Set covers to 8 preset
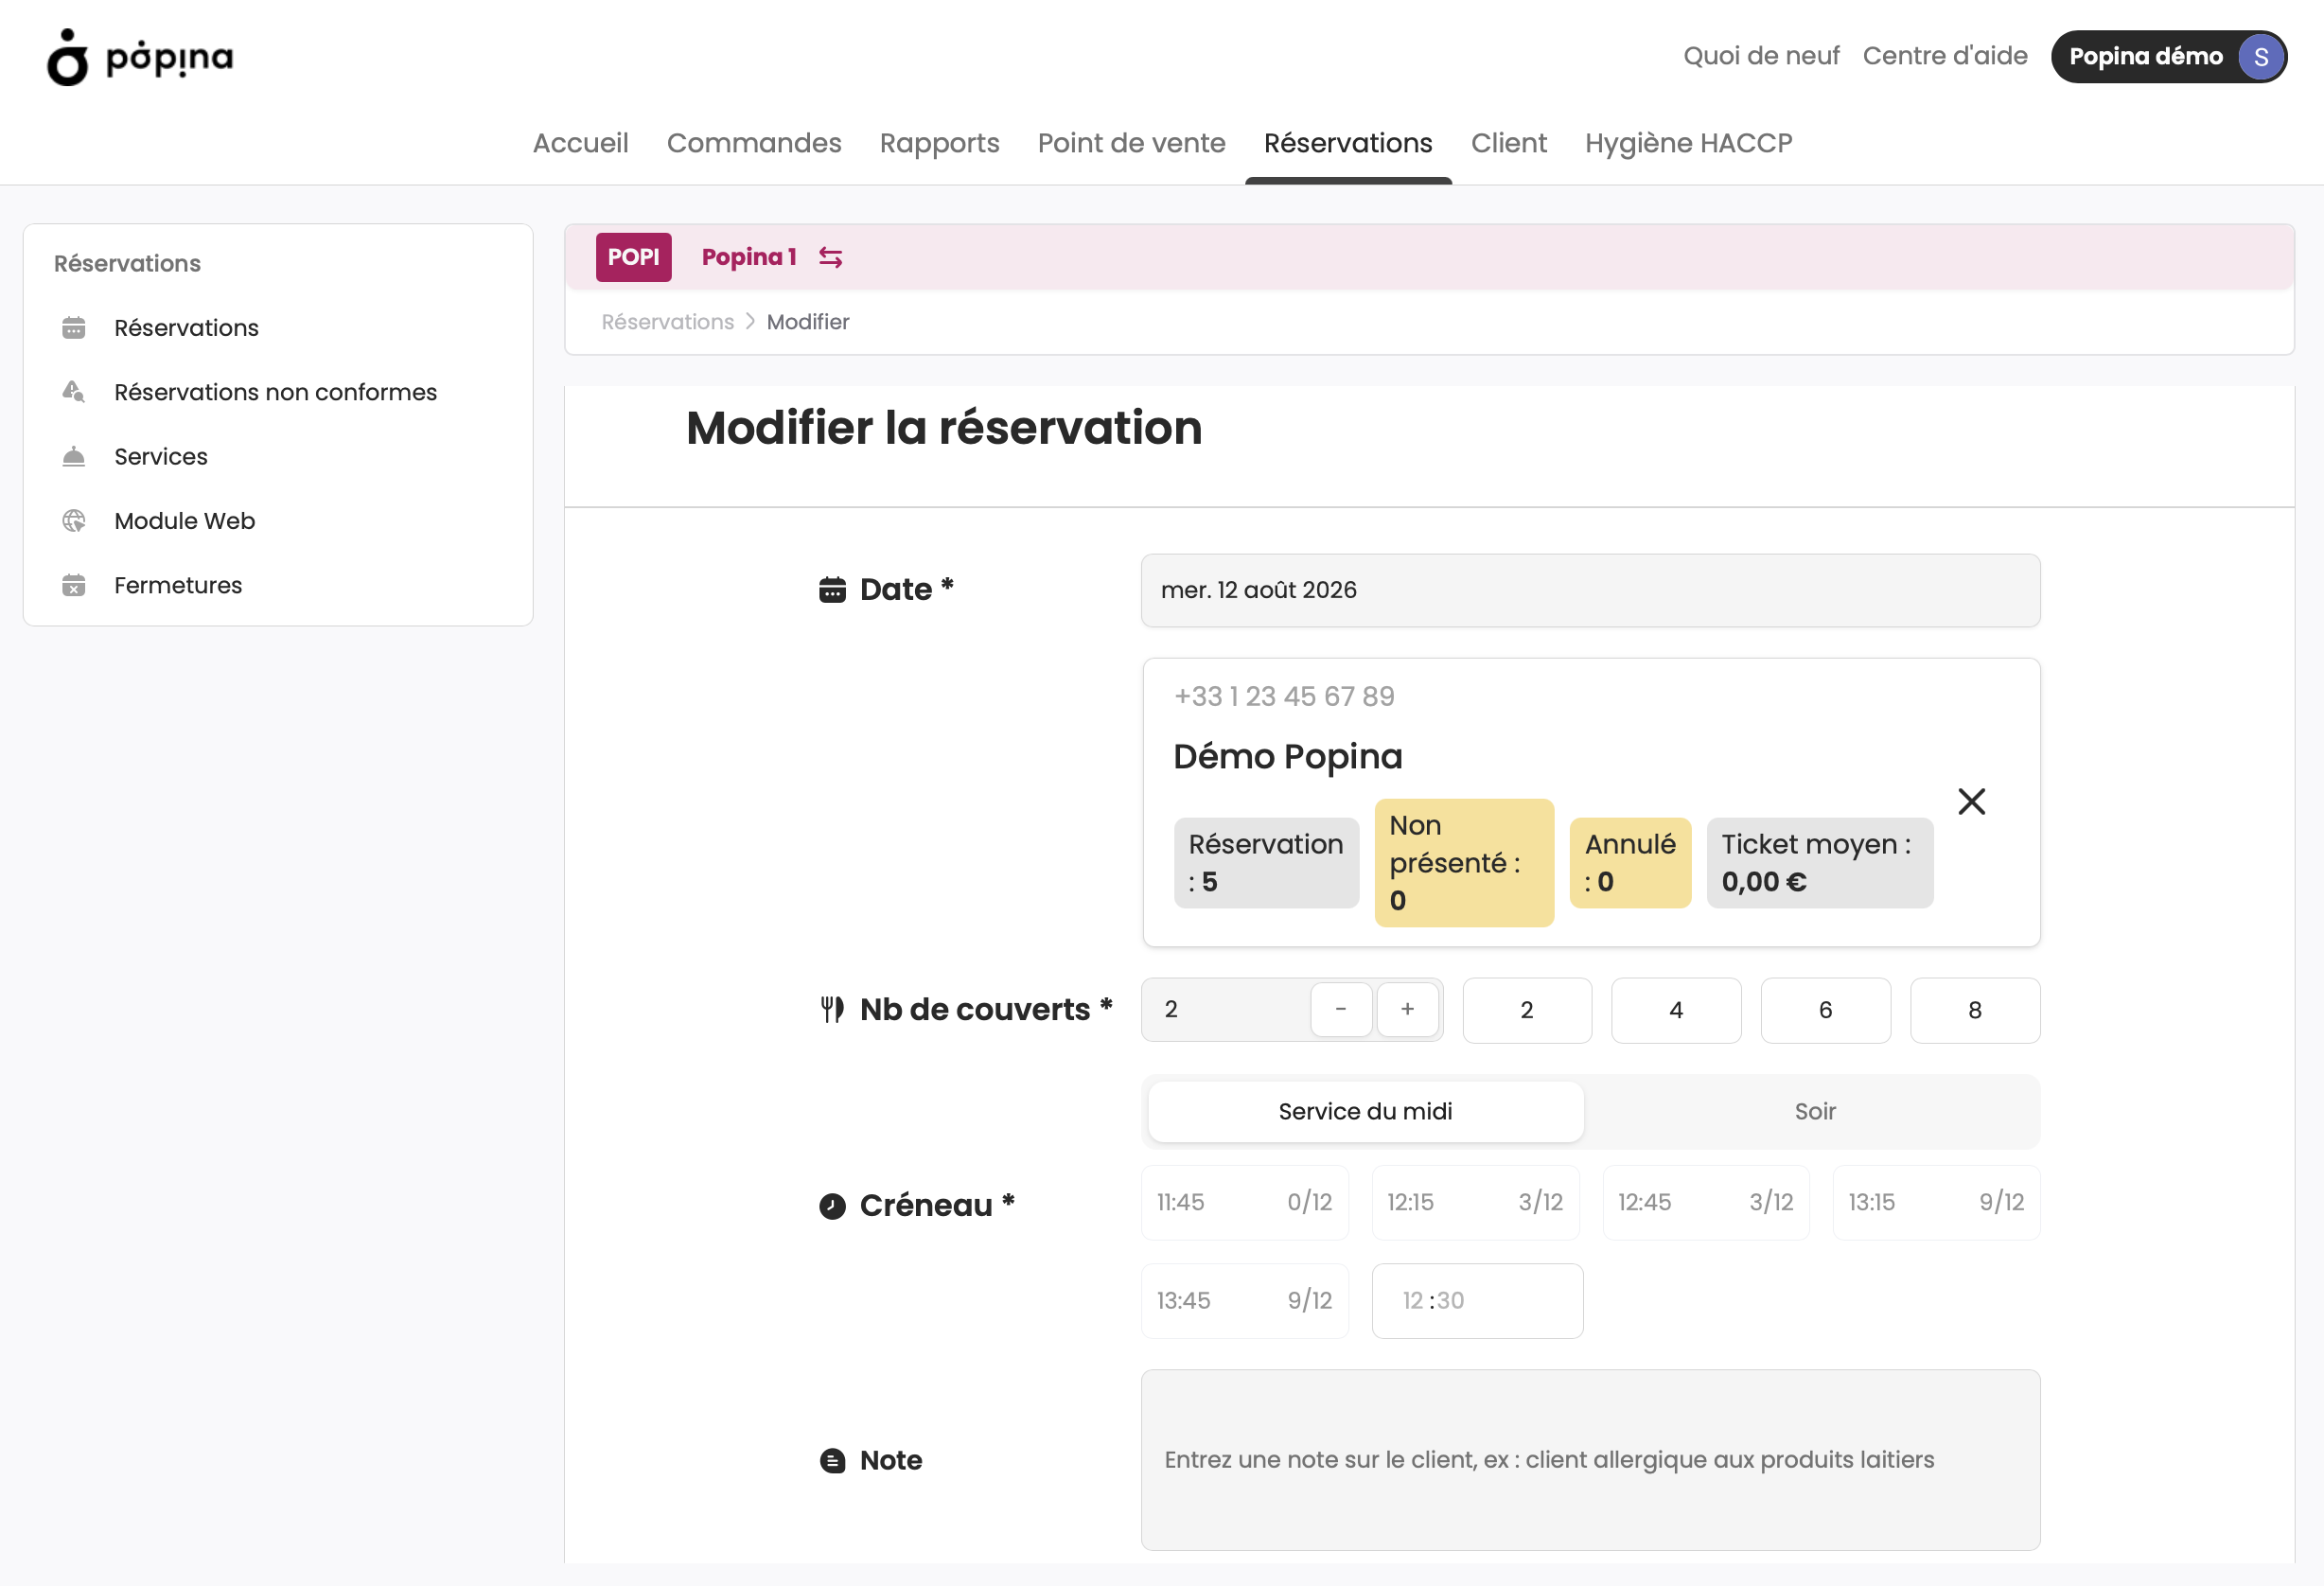Screen dimensions: 2324x1586 point(1975,1010)
